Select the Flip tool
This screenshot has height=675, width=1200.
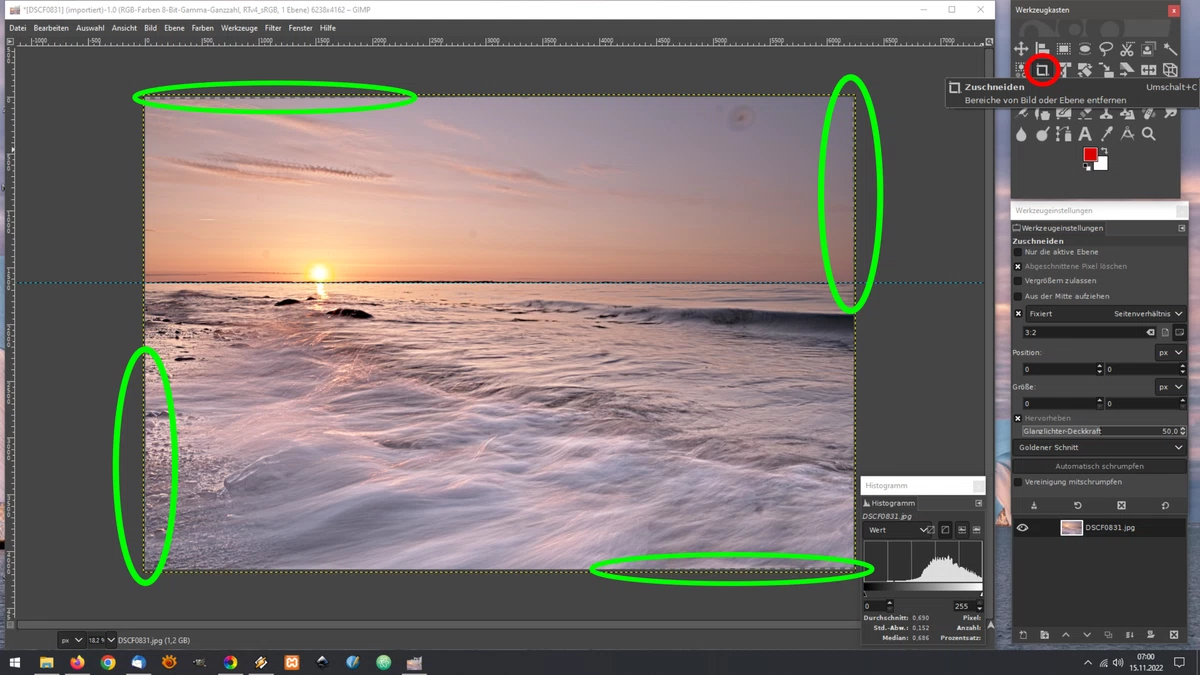coord(1148,70)
